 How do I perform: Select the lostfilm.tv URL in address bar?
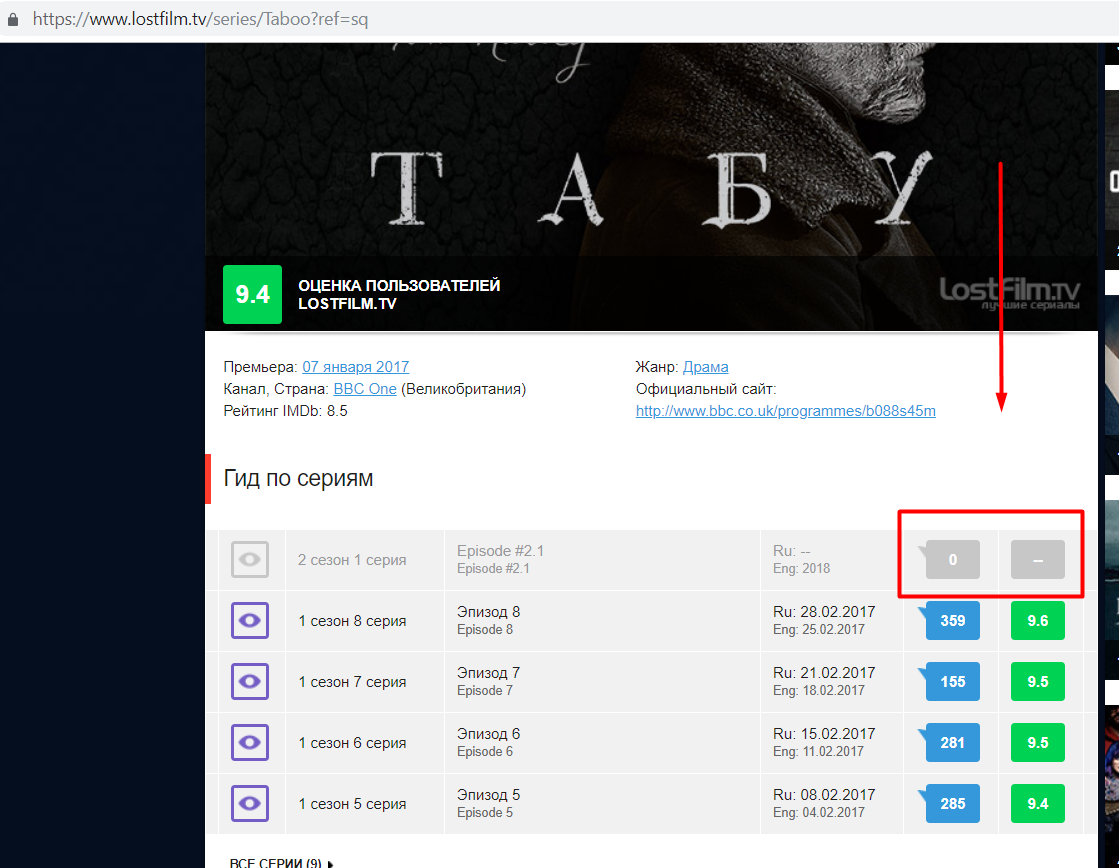(200, 19)
